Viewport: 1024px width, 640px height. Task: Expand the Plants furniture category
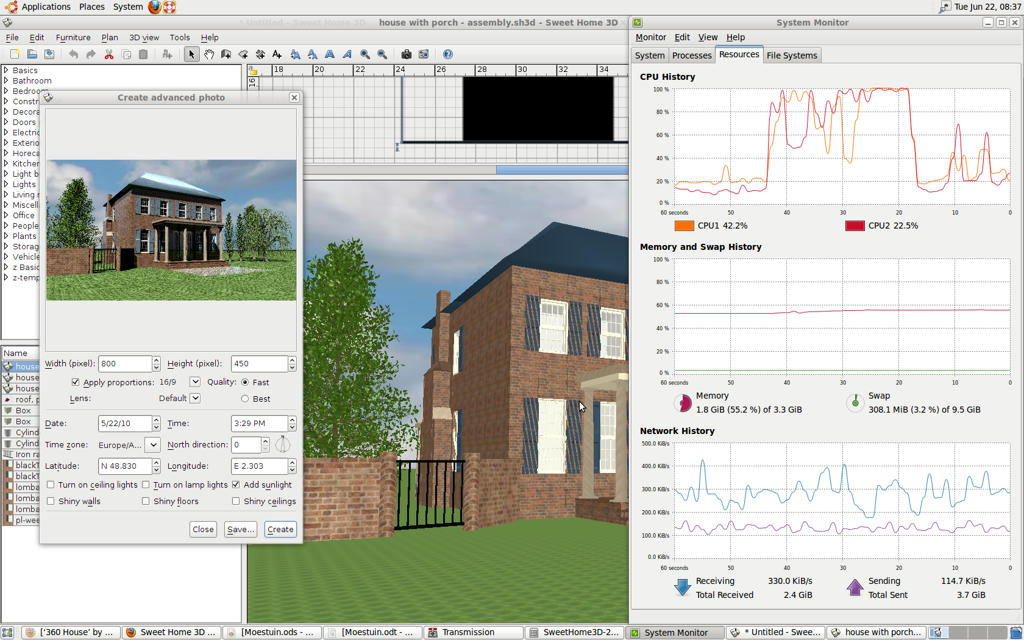pos(6,236)
